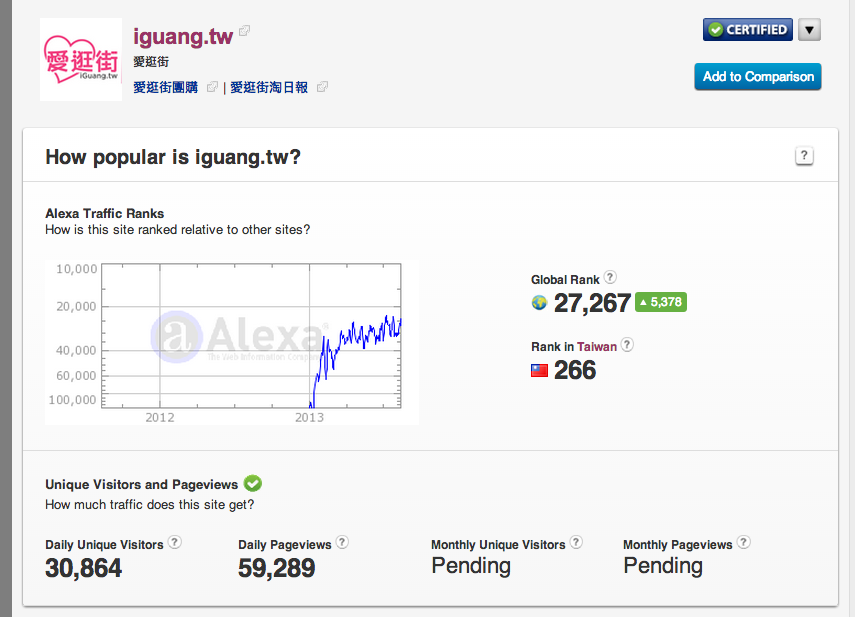Viewport: 855px width, 617px height.
Task: Open external link icon beside iguang.tw title
Action: [245, 32]
